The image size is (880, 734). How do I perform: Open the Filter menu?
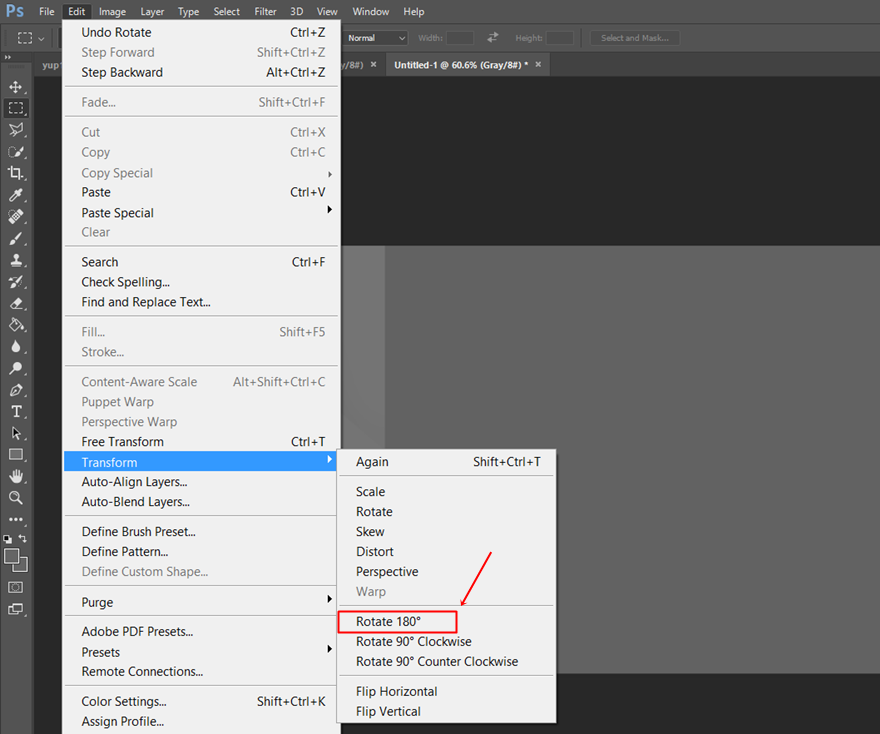tap(265, 11)
